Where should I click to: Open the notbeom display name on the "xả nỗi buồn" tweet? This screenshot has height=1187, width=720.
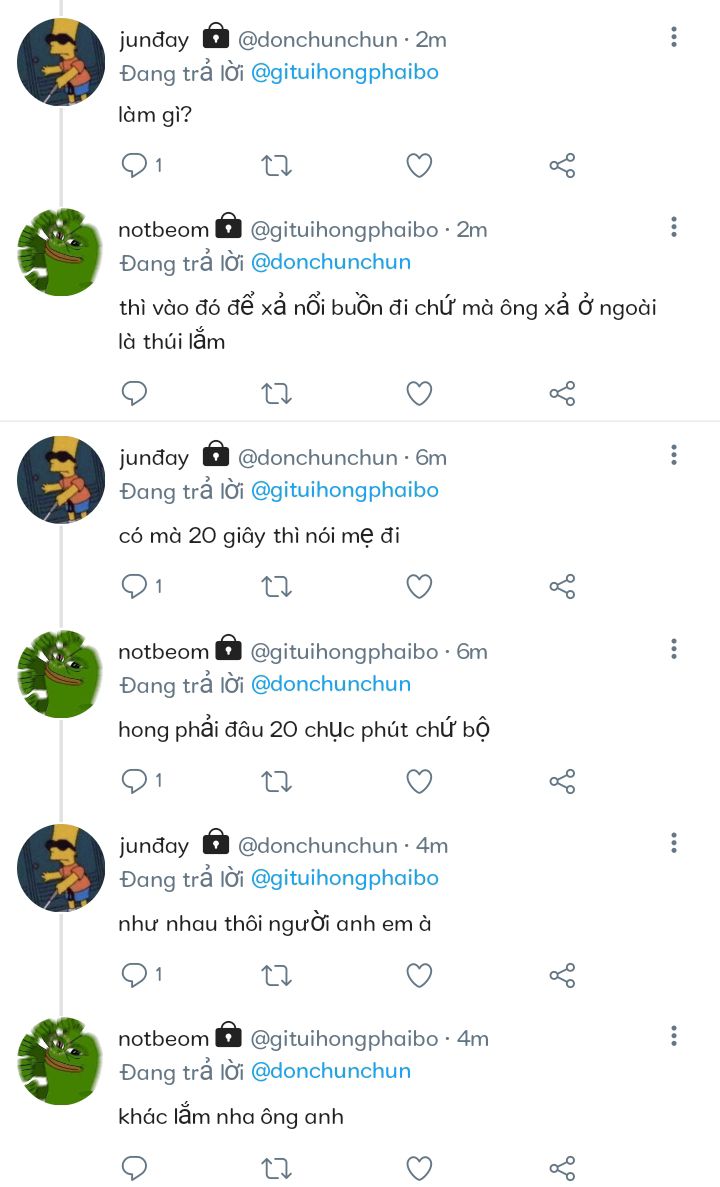(164, 230)
